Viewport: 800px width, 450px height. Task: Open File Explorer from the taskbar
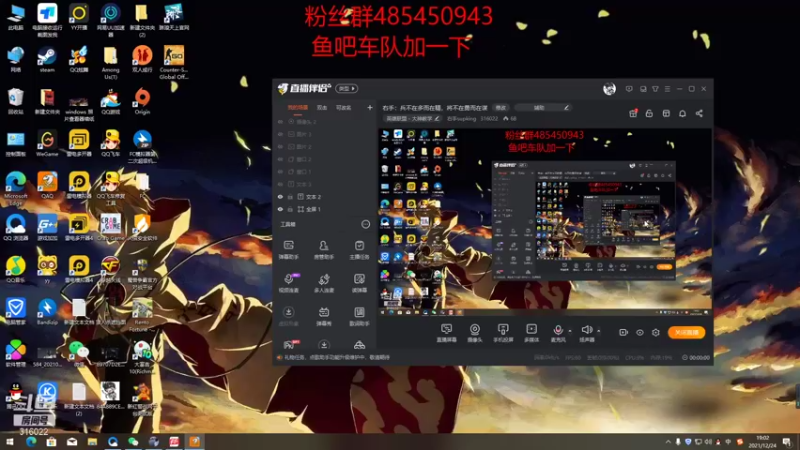click(x=92, y=442)
